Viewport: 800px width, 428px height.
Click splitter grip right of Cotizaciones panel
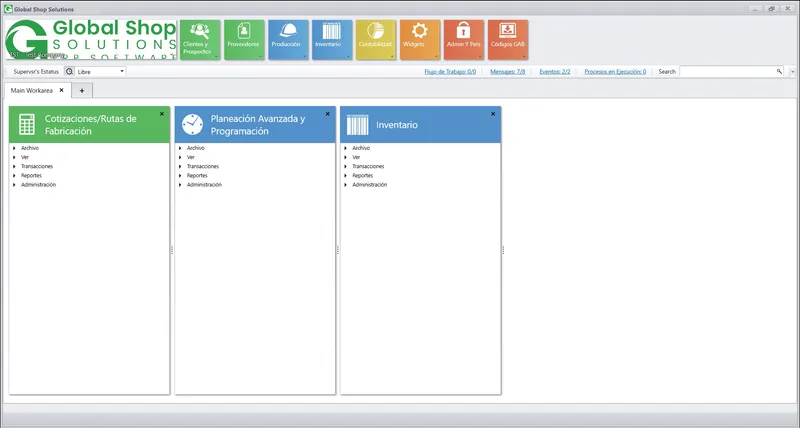tap(172, 250)
